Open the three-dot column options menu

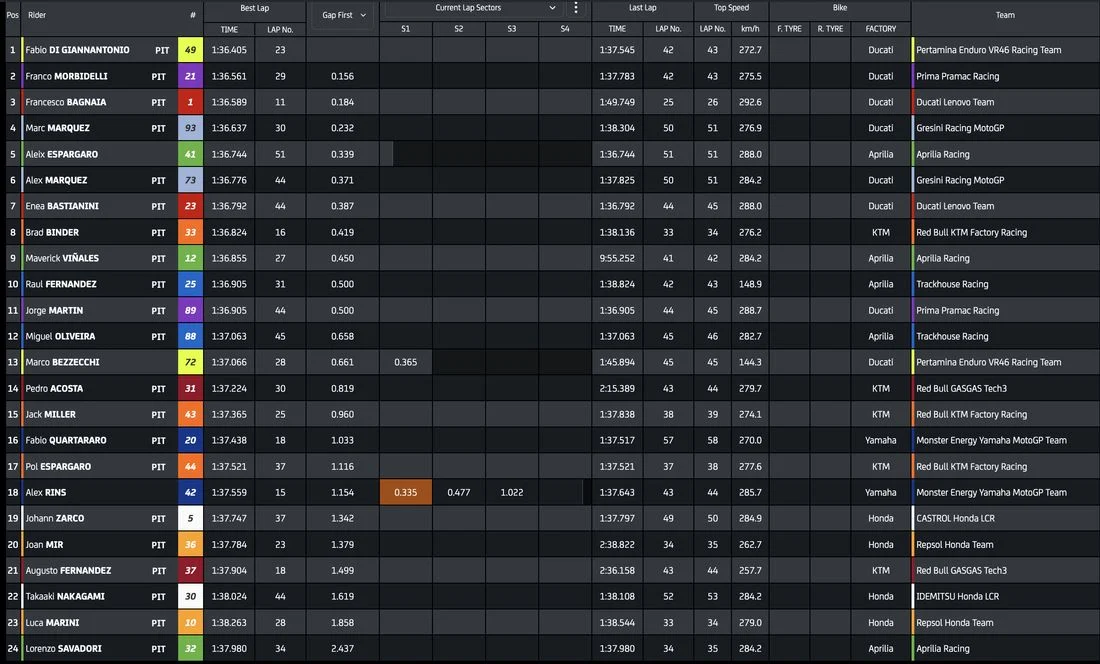[576, 8]
